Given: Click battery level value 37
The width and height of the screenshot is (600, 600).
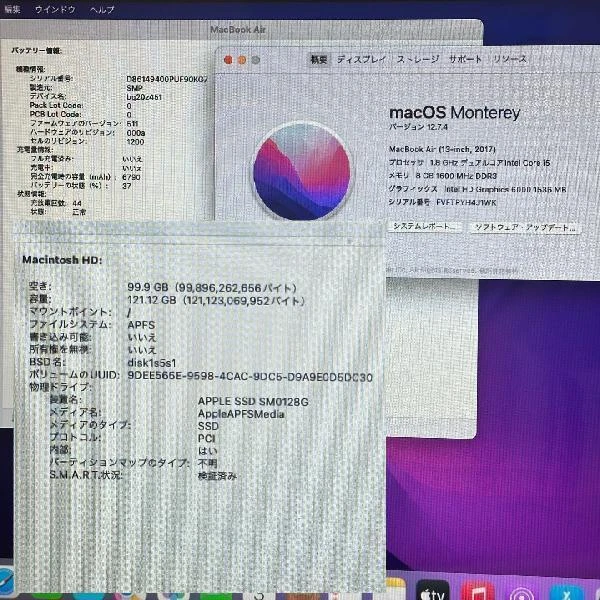Looking at the screenshot, I should coord(127,186).
